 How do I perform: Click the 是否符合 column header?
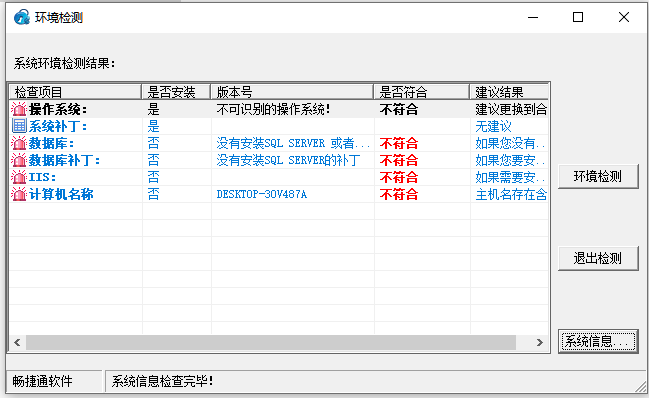(x=421, y=92)
